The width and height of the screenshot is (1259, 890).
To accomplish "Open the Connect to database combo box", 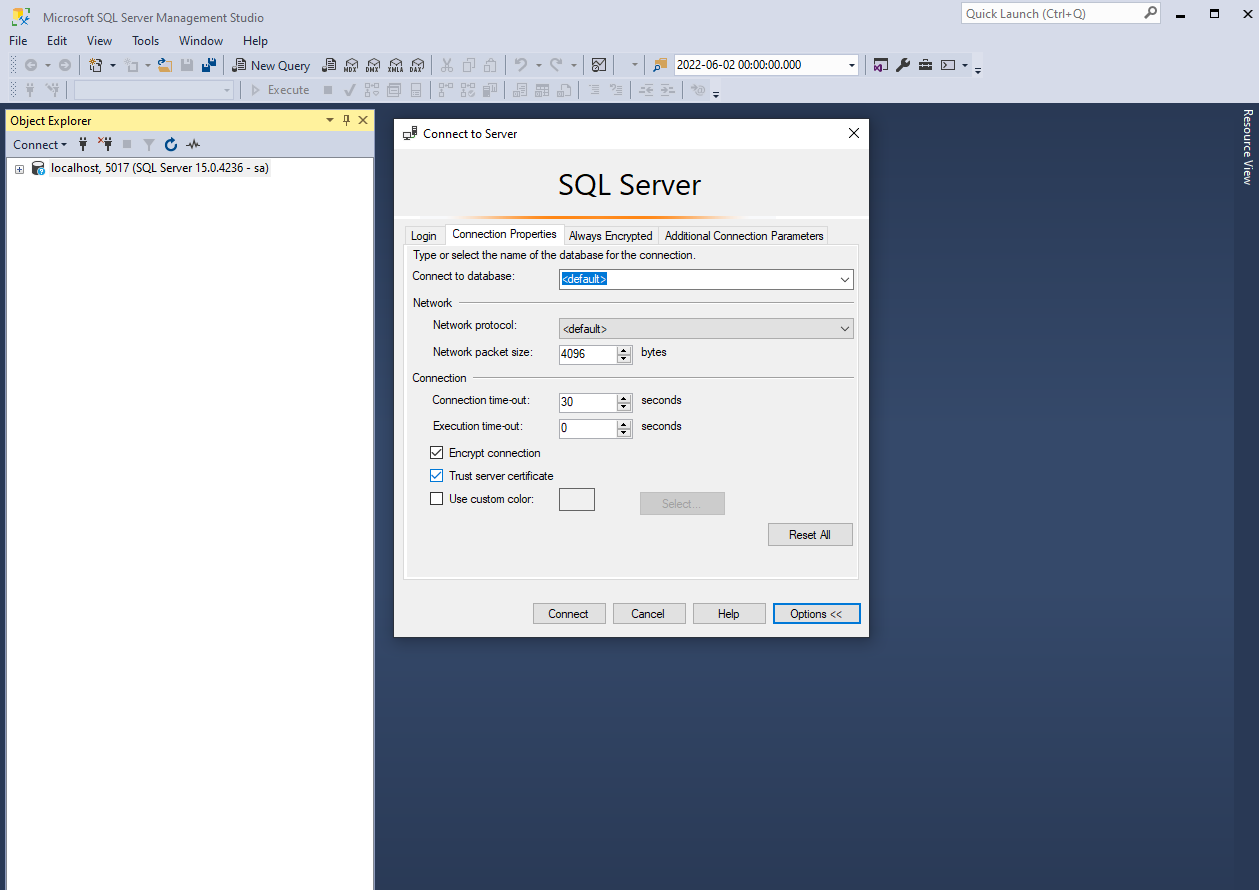I will (706, 279).
